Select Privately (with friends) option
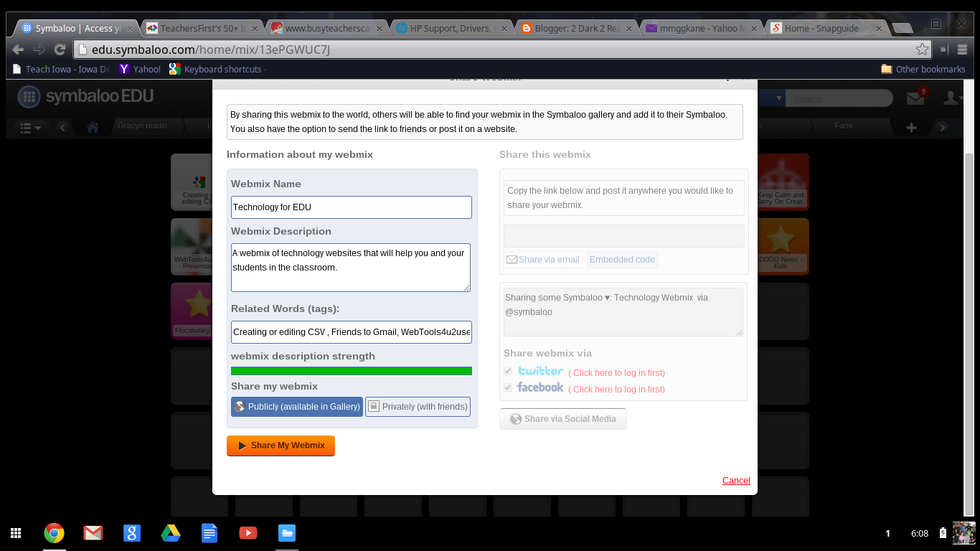Viewport: 980px width, 551px height. 418,407
